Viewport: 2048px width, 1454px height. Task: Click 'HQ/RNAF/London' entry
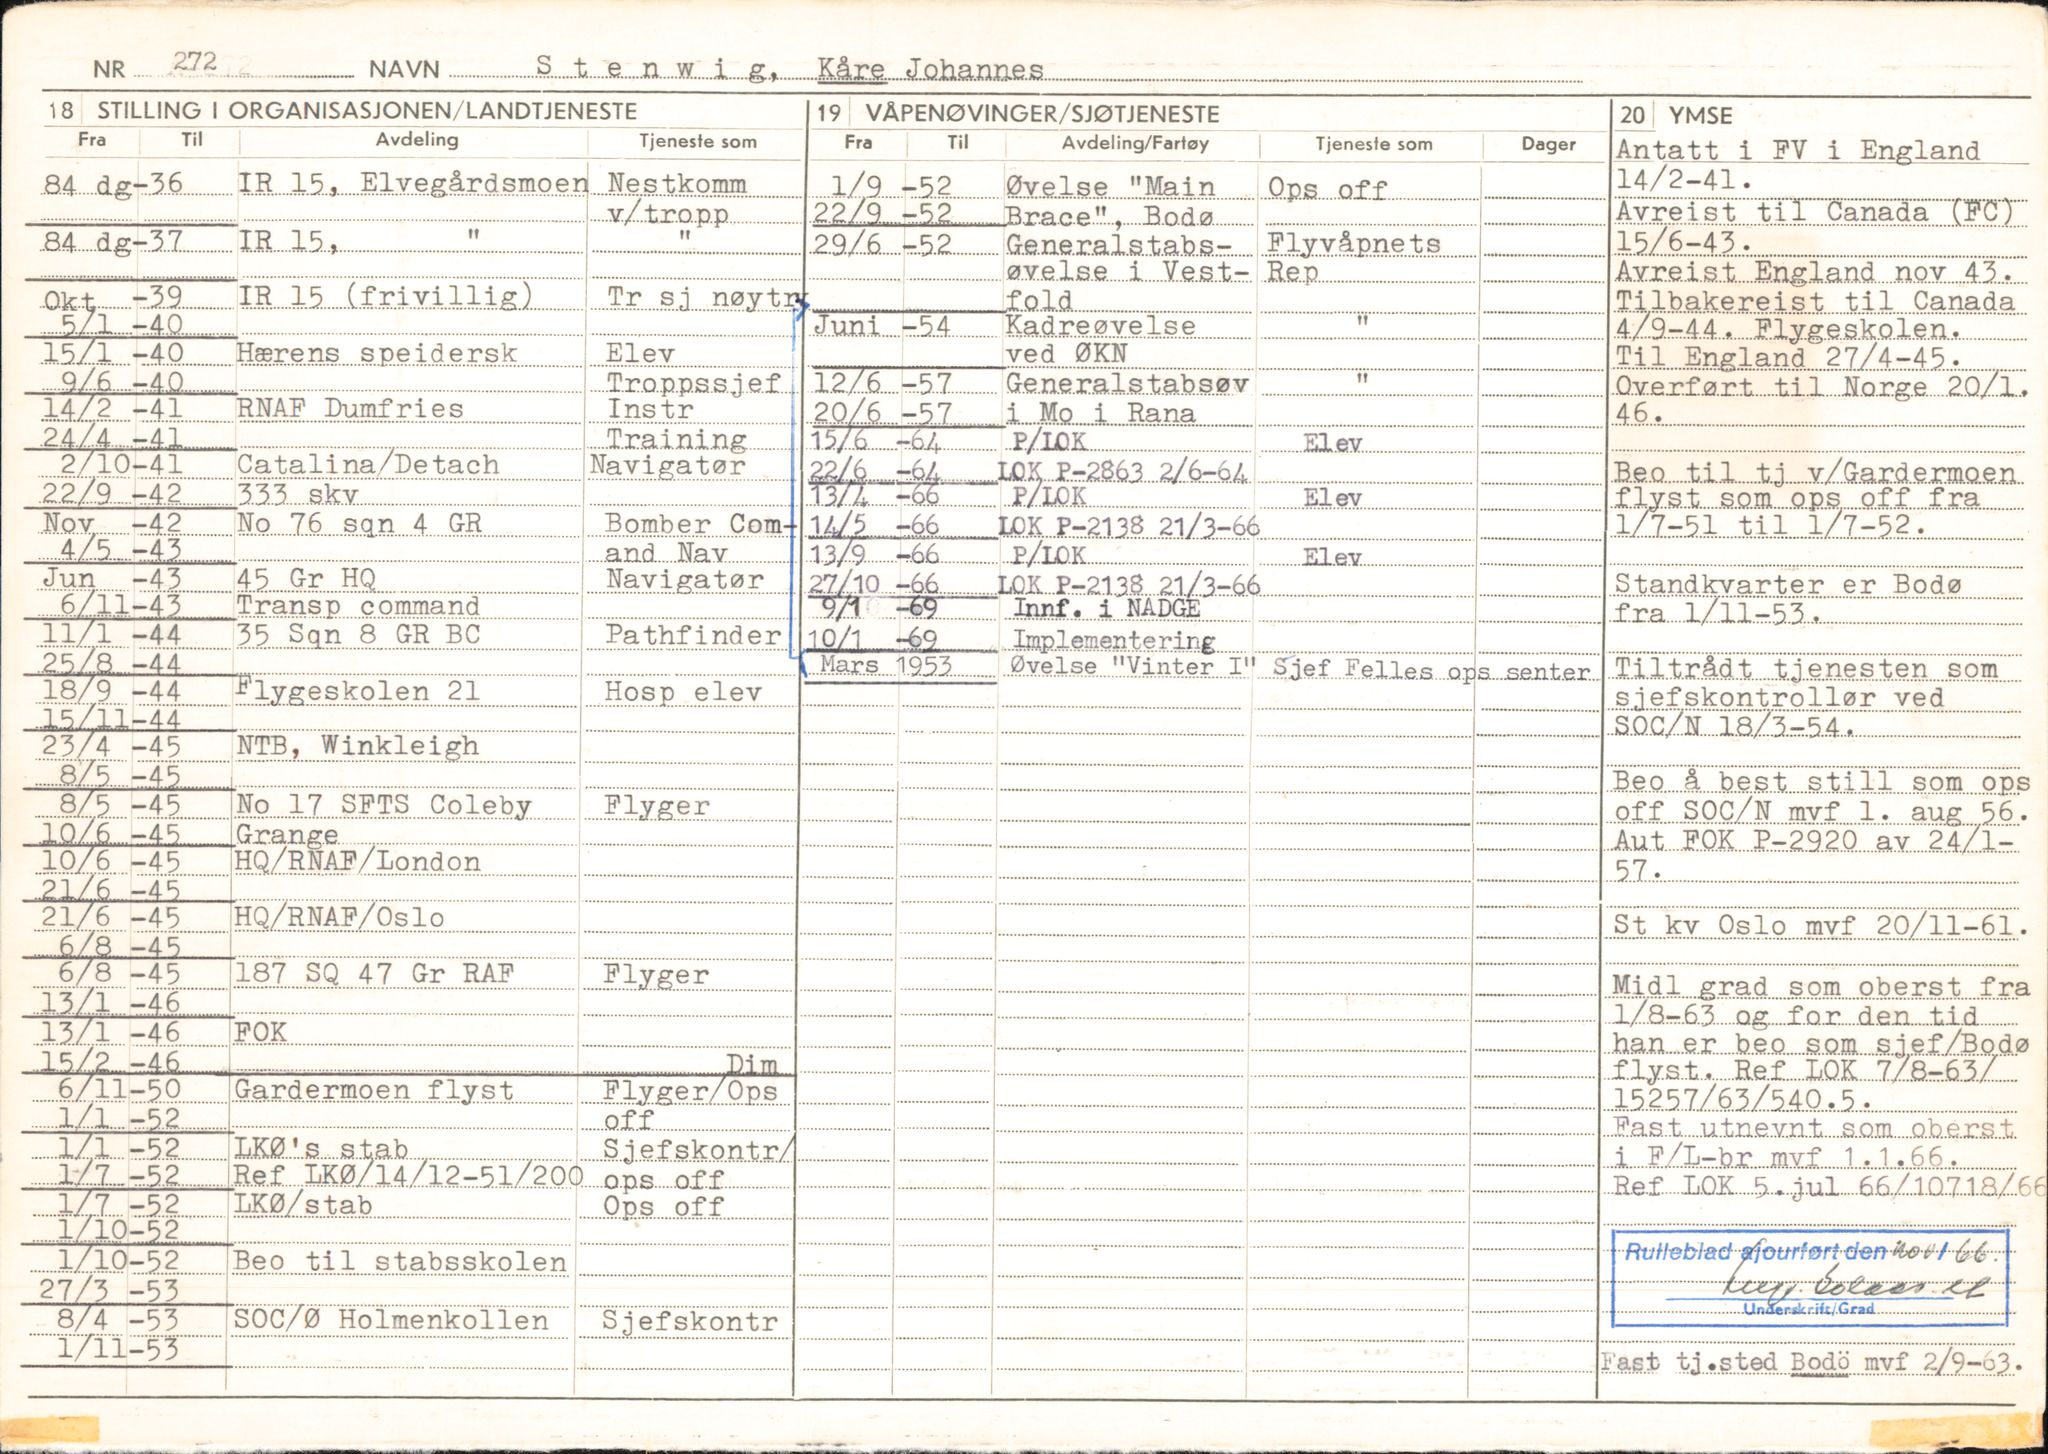coord(358,861)
